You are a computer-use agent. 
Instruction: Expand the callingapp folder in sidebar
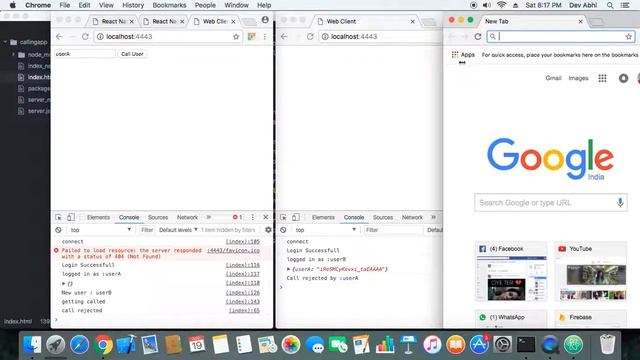point(5,42)
